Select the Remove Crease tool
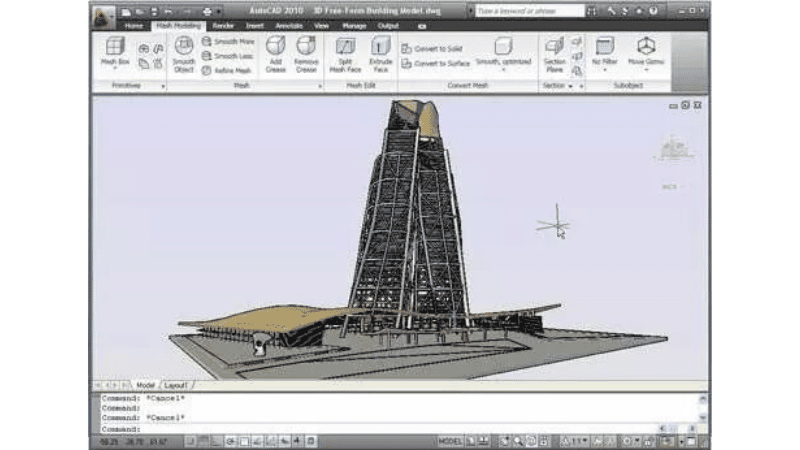The height and width of the screenshot is (450, 800). tap(306, 54)
